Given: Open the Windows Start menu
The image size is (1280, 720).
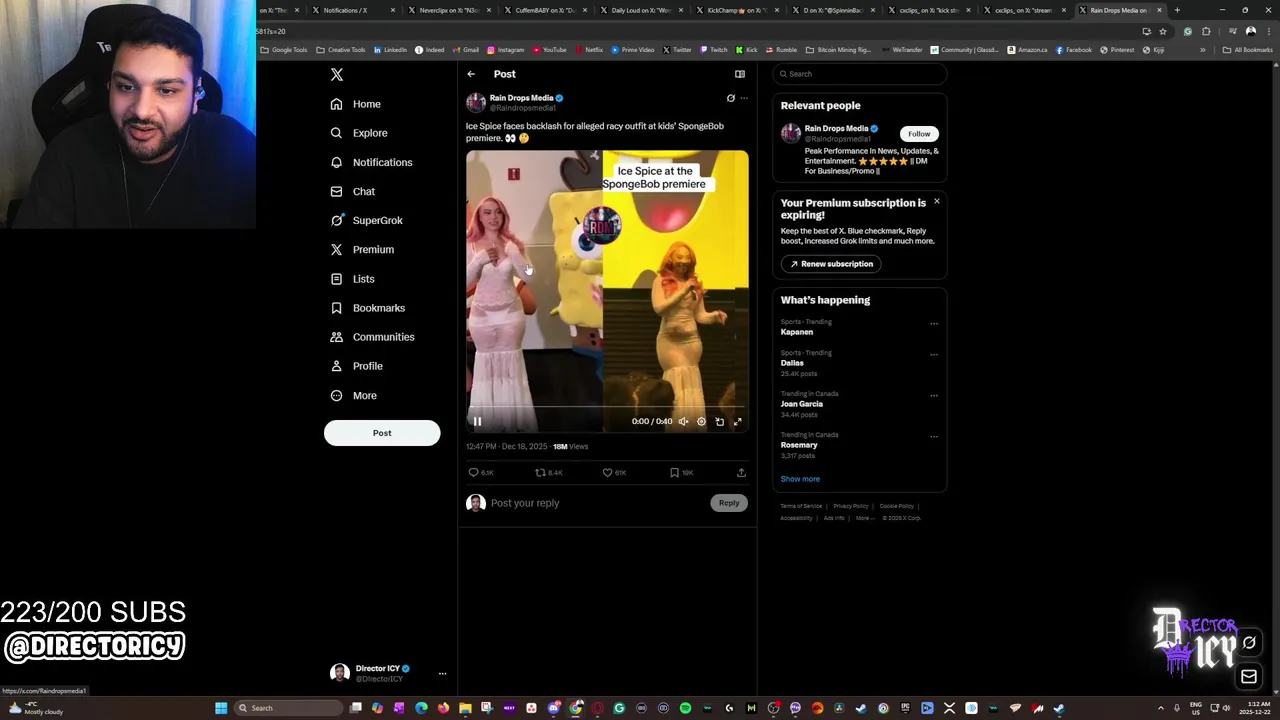Looking at the screenshot, I should click(221, 708).
